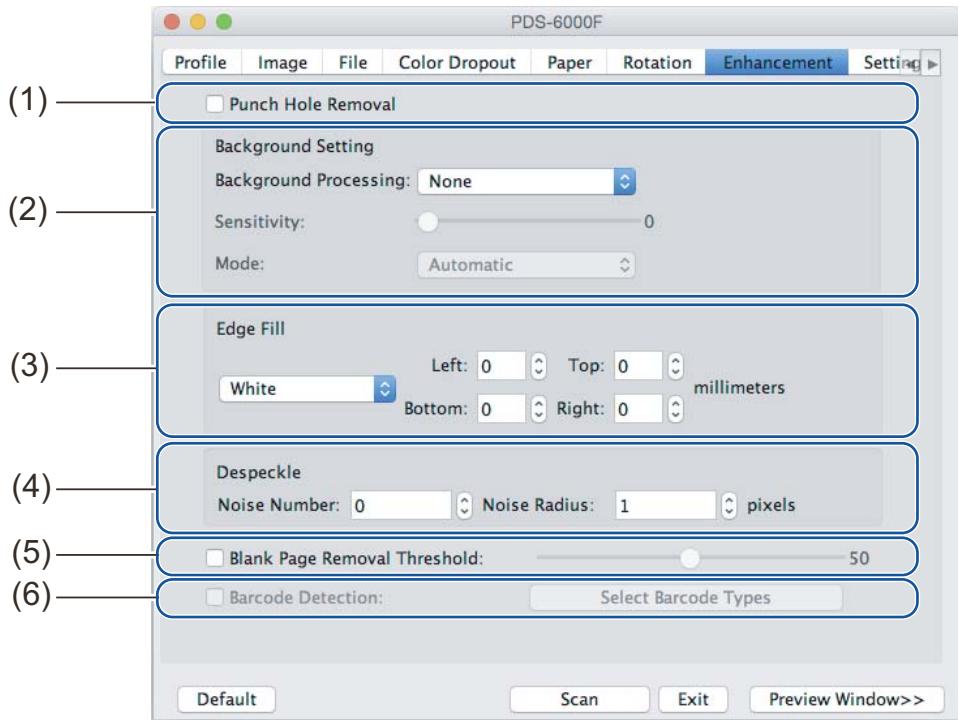Enable Punch Hole Removal checkbox

click(215, 104)
